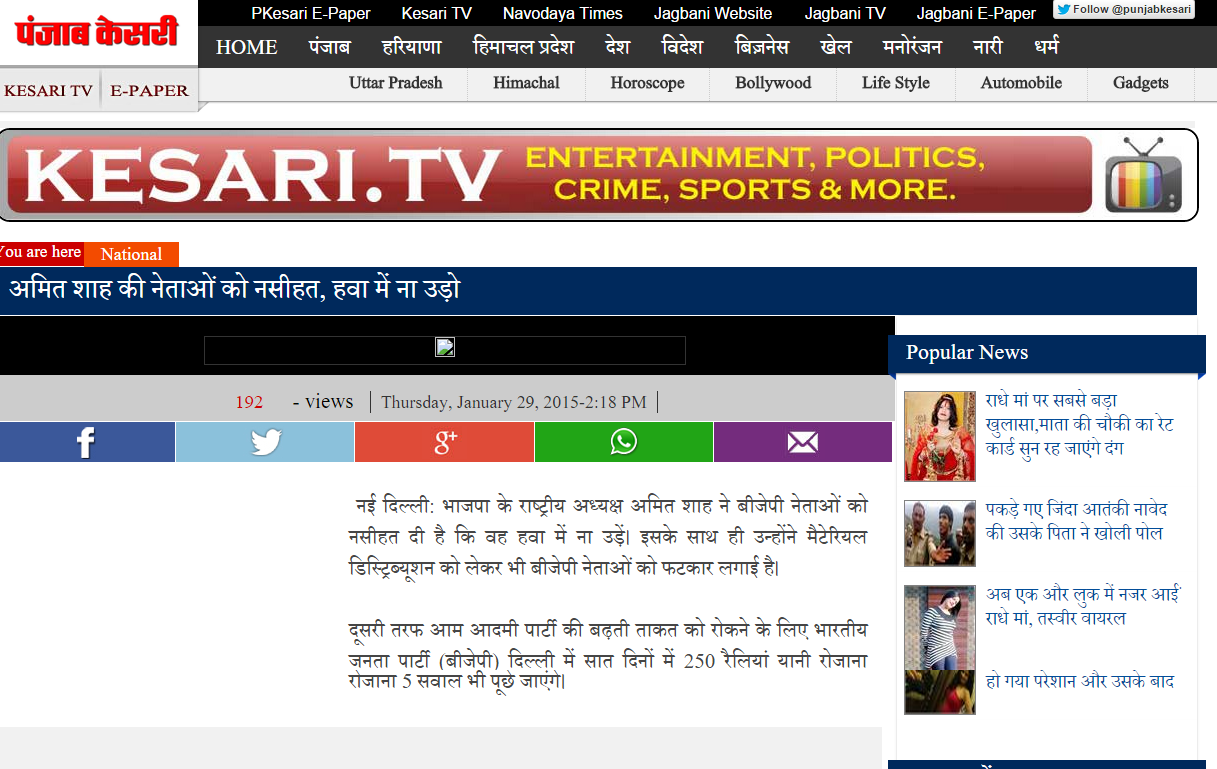Click the broken image placeholder icon

(x=445, y=348)
